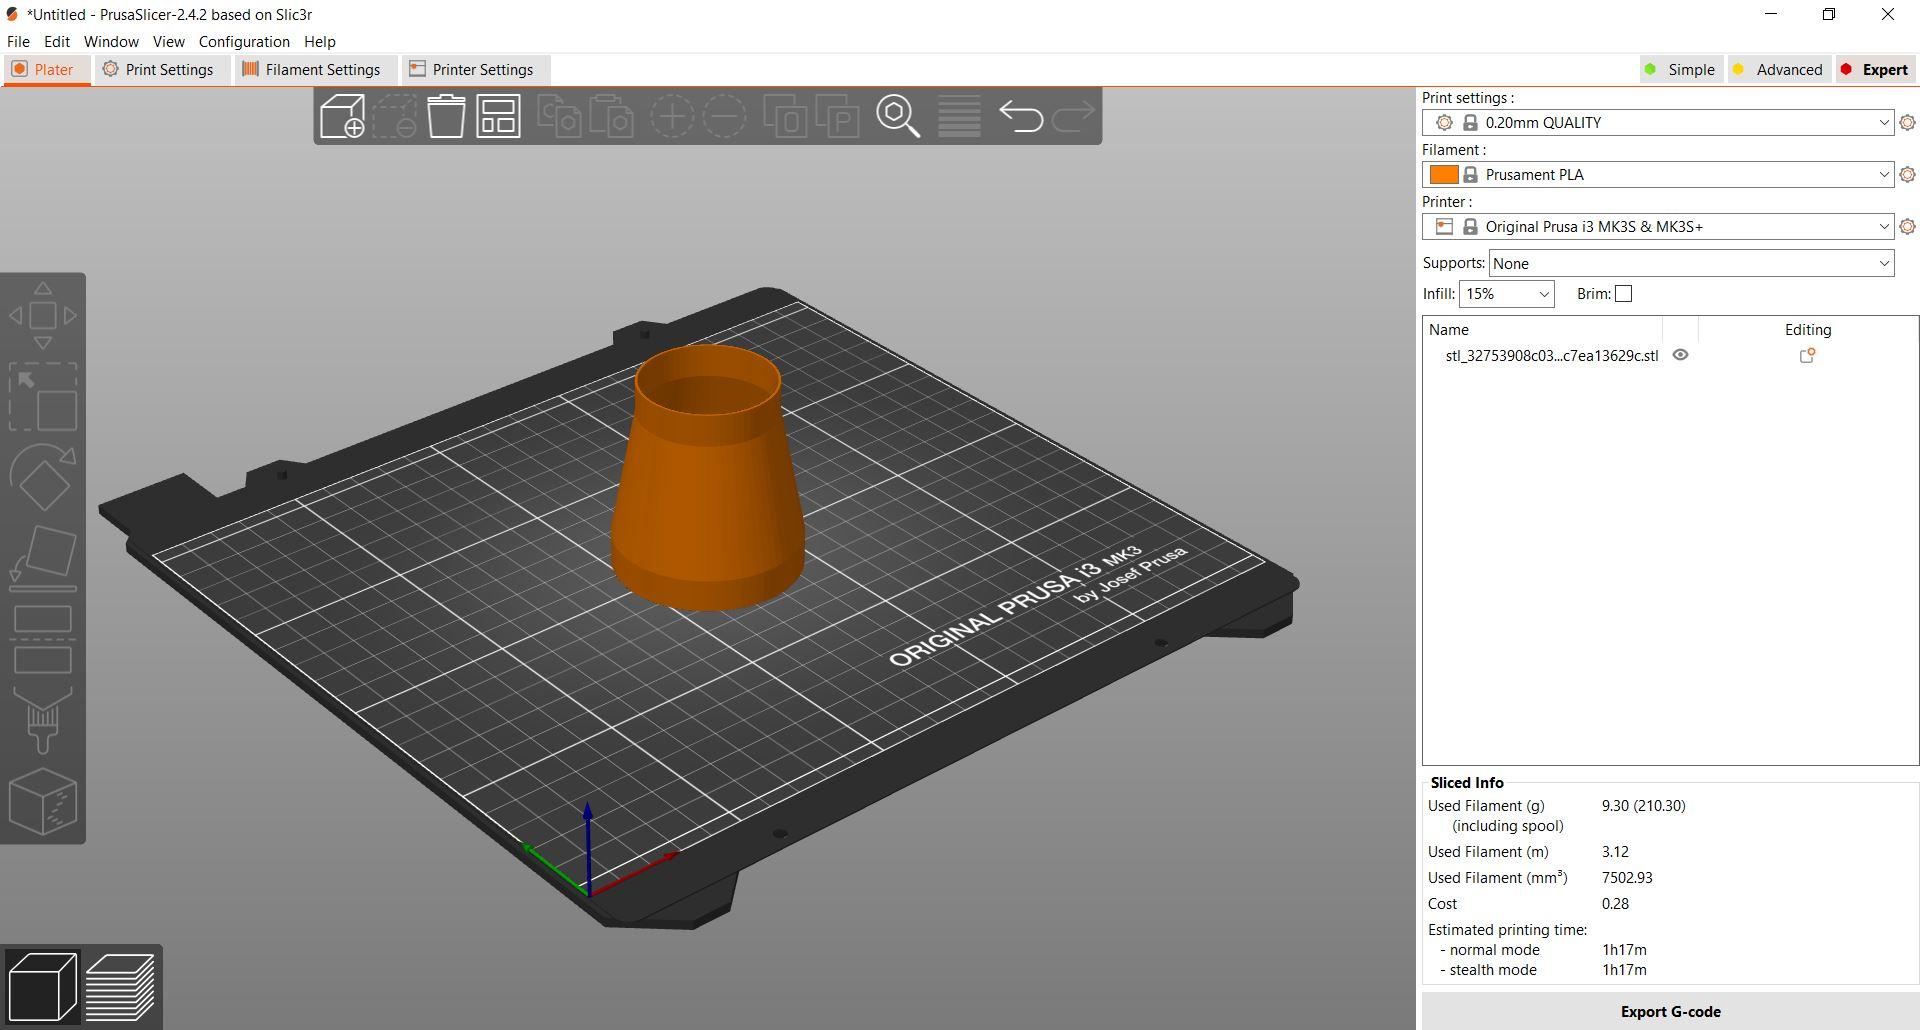Click the Arrange objects icon

pos(498,116)
